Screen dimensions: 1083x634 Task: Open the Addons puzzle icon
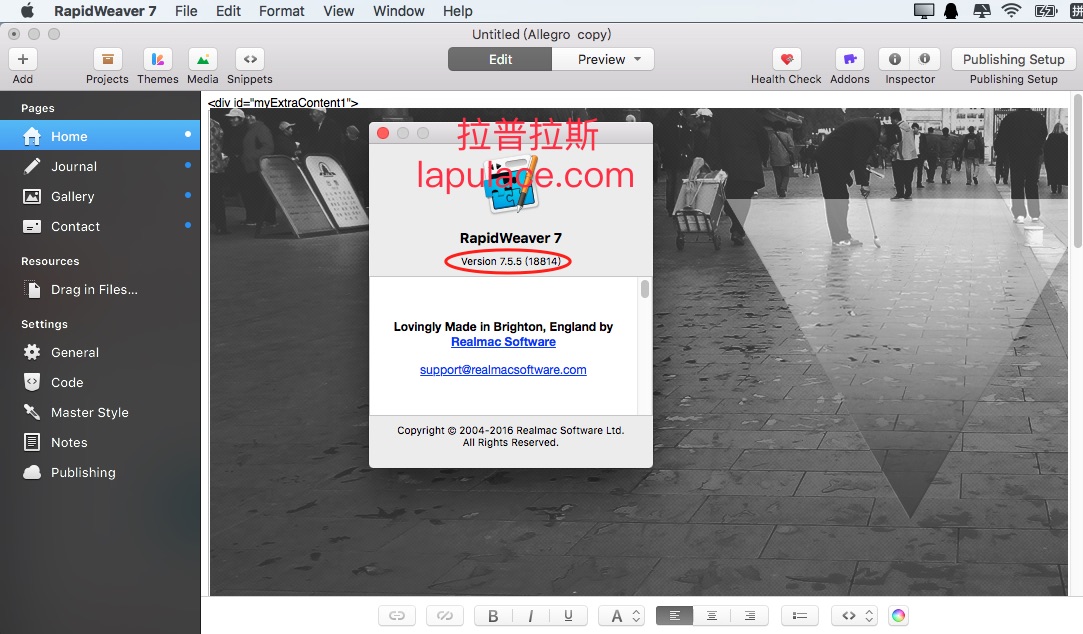click(x=850, y=59)
